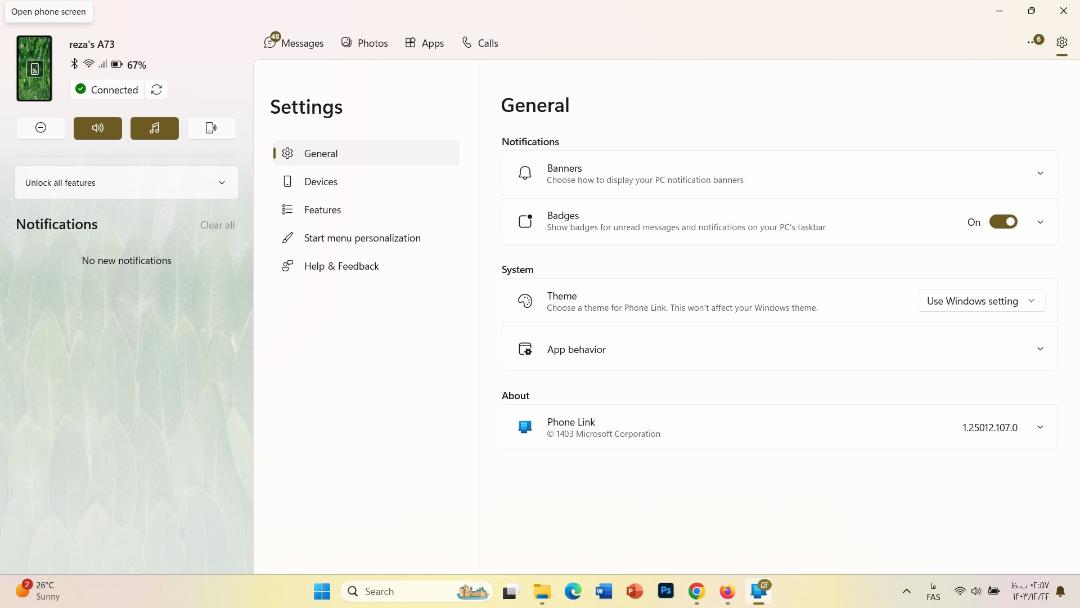Expand the App behavior section
Screen dimensions: 1080x608
pos(779,349)
